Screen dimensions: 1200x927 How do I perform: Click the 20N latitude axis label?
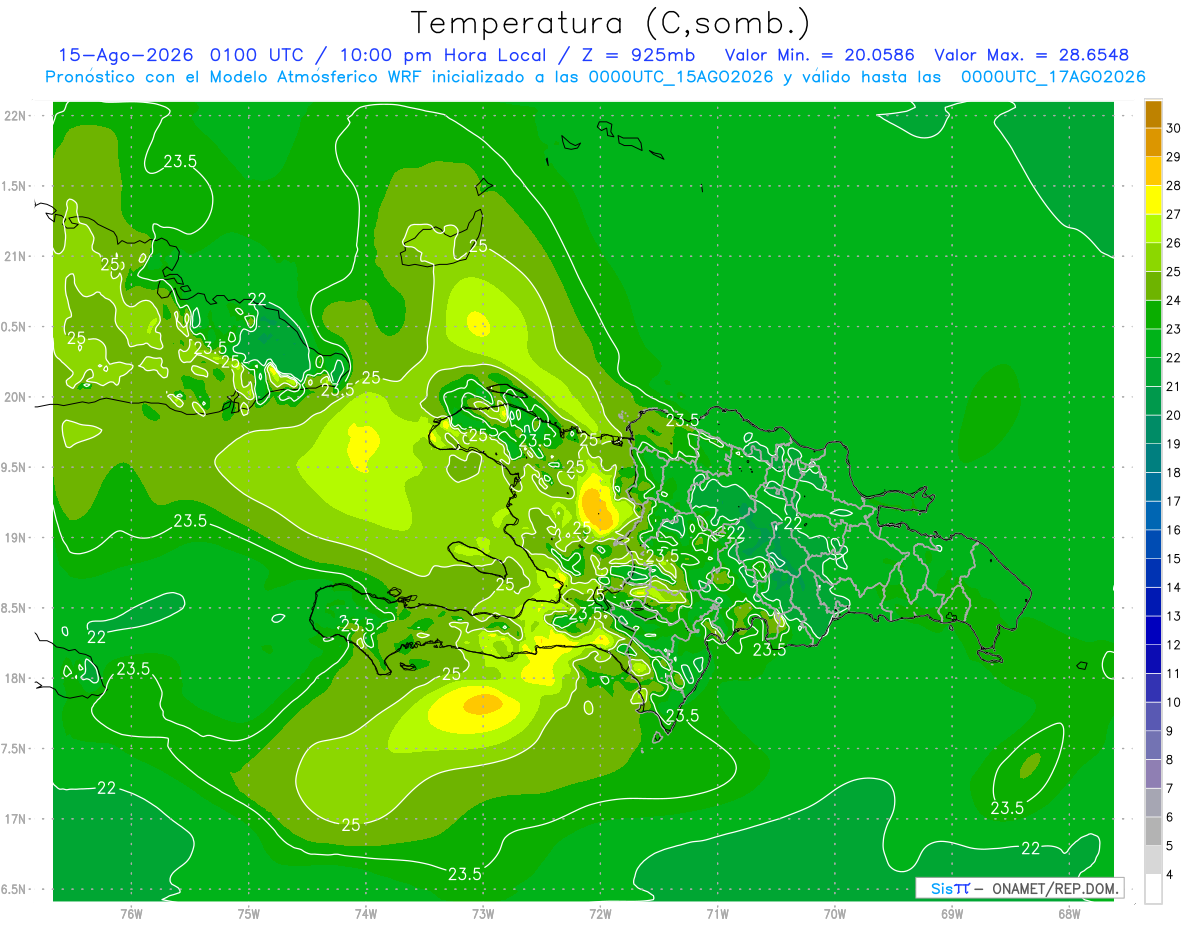tap(17, 397)
